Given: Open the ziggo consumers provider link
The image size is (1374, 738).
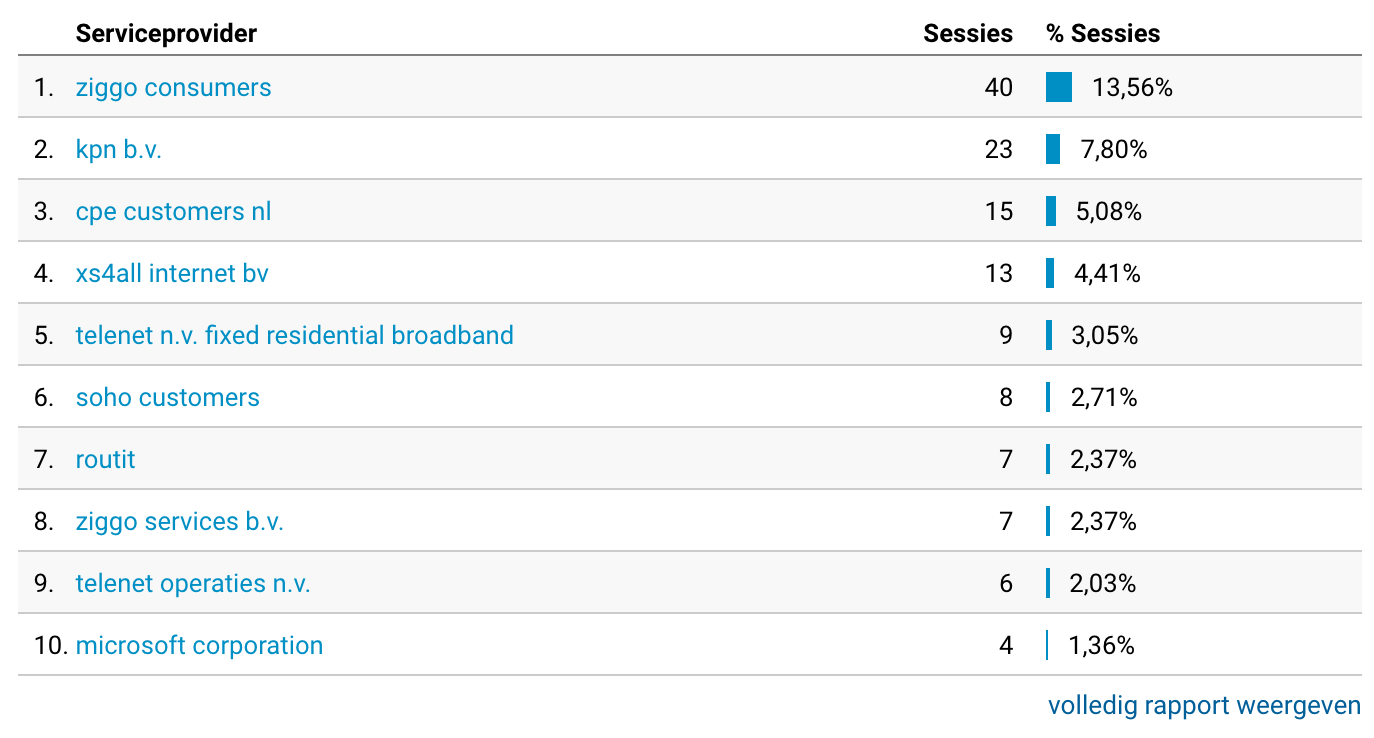Looking at the screenshot, I should [173, 88].
